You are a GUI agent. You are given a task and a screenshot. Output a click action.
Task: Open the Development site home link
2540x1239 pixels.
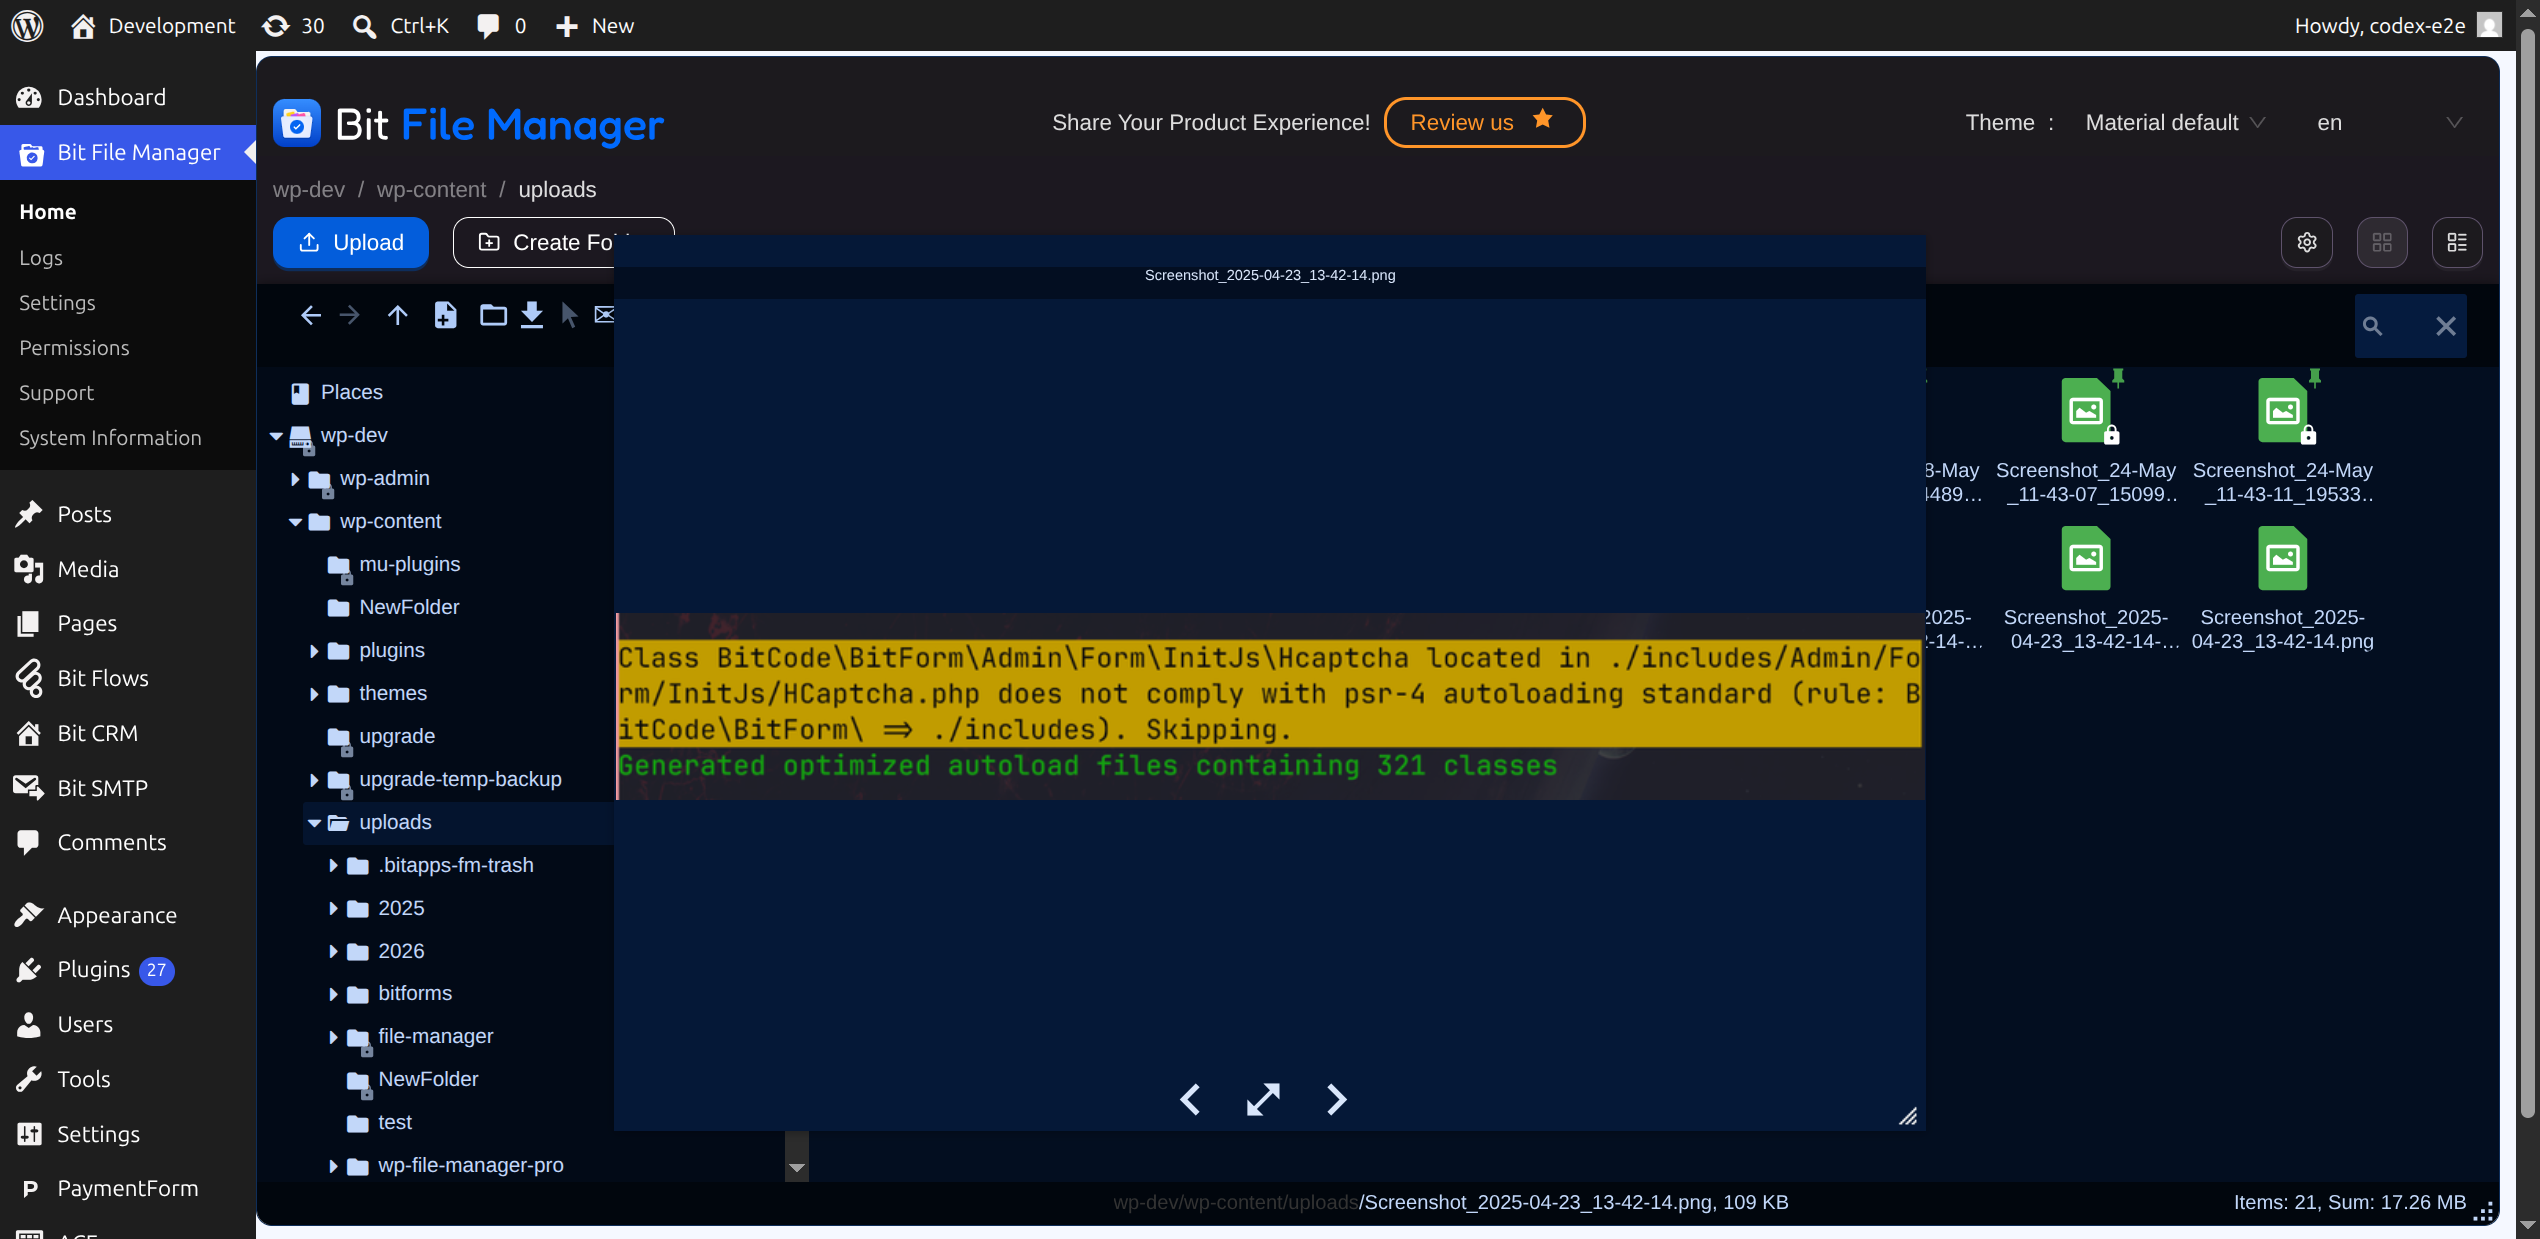153,25
